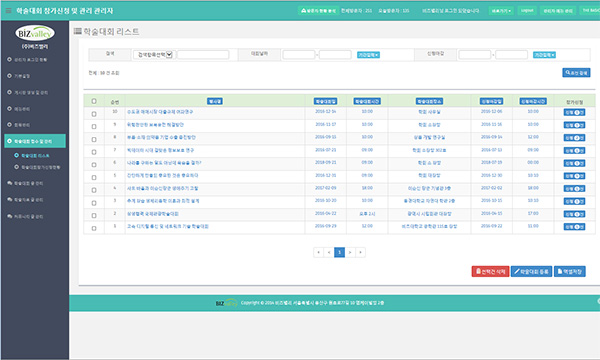Tick checkbox for row number 1
Viewport: 600px width, 360px height.
click(94, 228)
